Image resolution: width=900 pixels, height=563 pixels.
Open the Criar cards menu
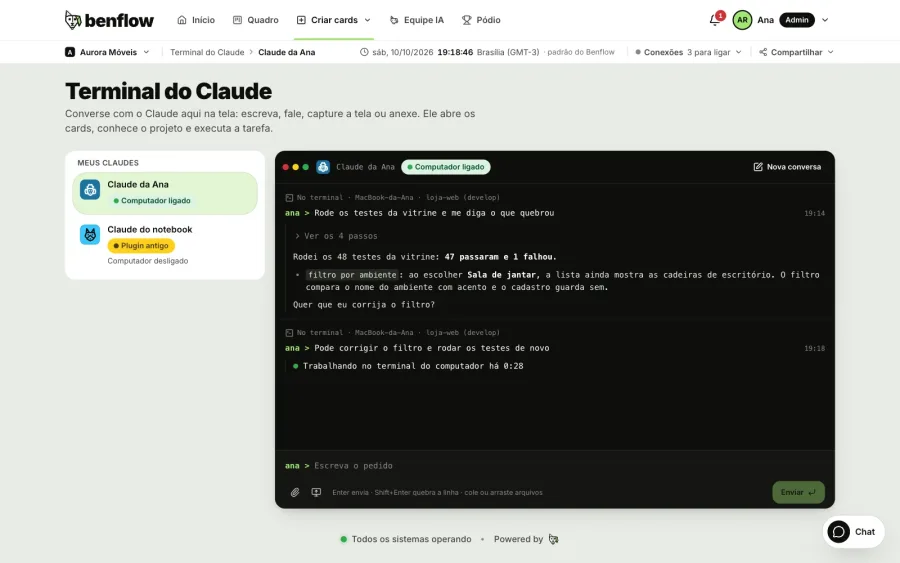click(x=333, y=20)
